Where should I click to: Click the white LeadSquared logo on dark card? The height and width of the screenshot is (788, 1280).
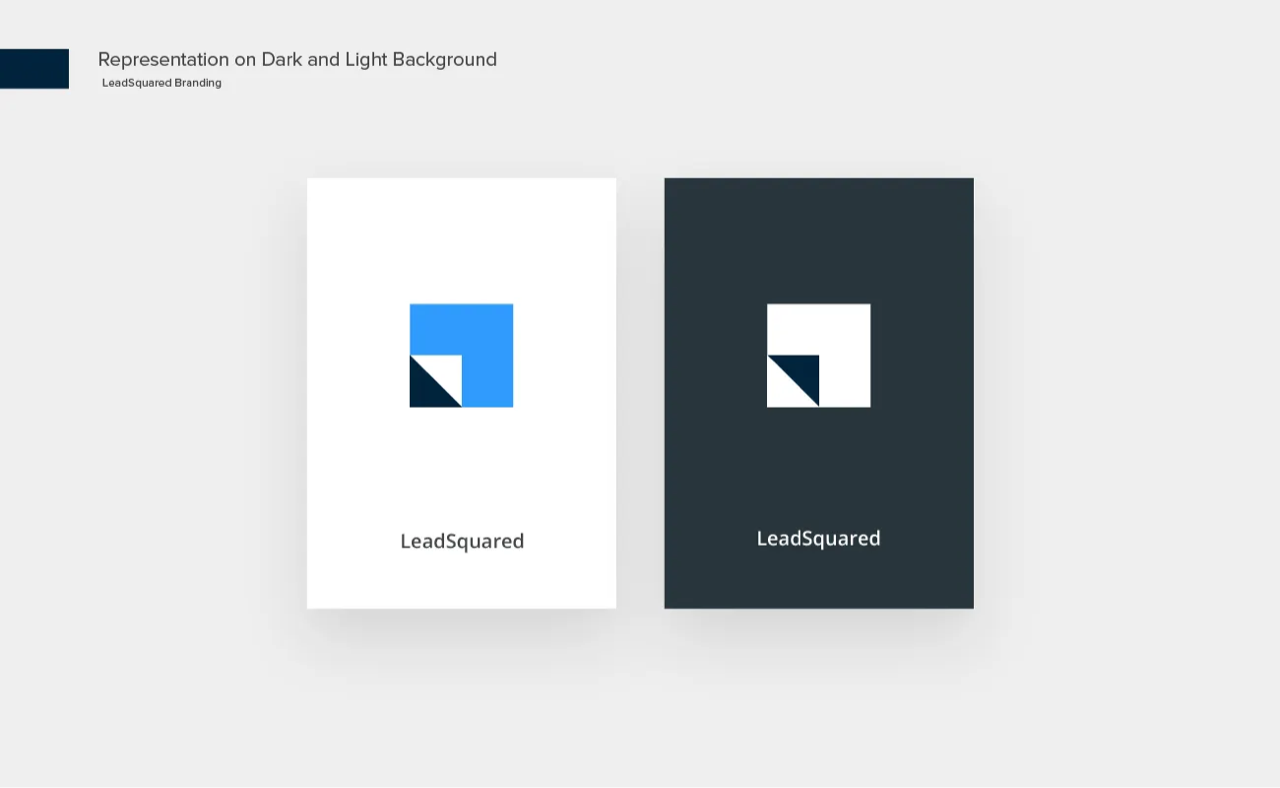click(818, 355)
